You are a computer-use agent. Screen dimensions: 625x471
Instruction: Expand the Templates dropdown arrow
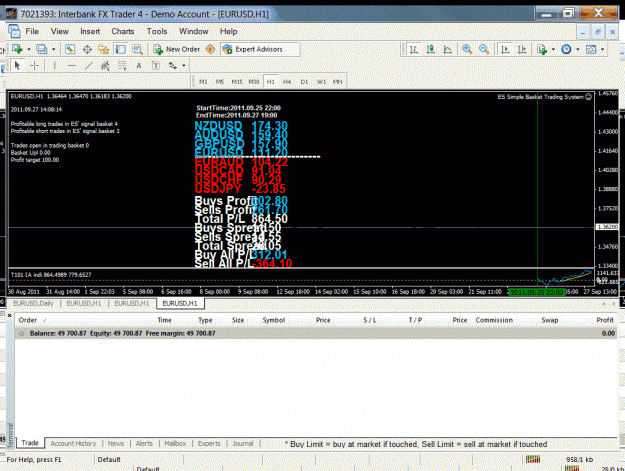[602, 49]
